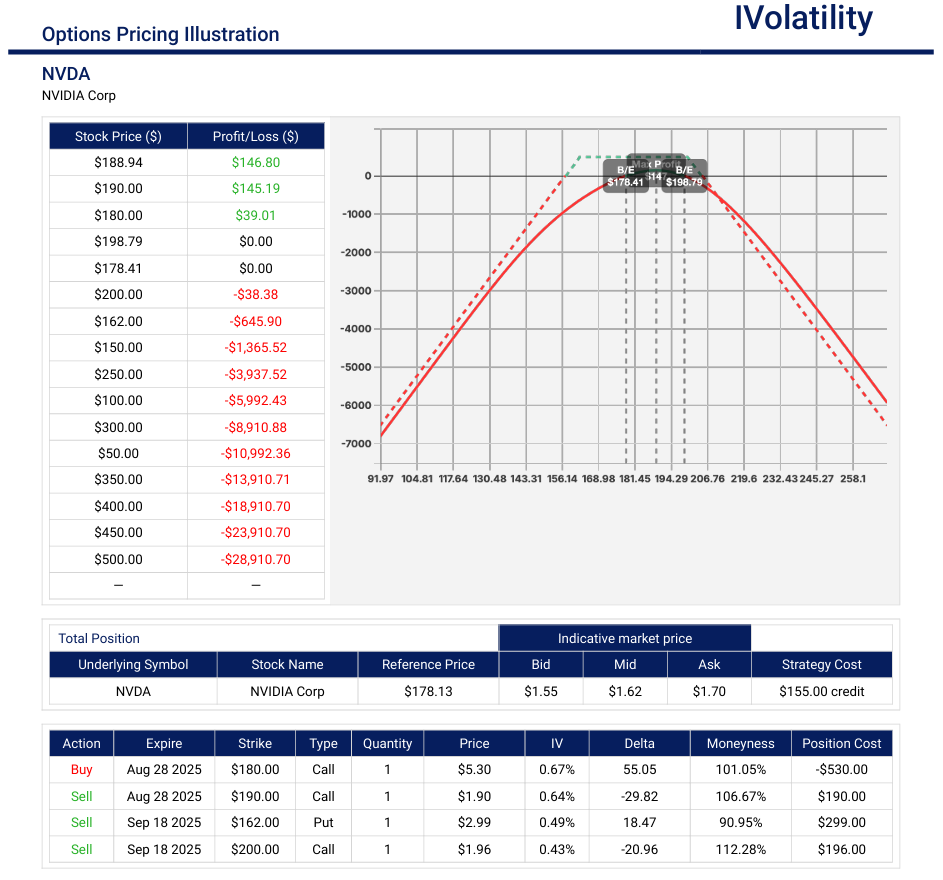Select the $5.30 option price

475,770
